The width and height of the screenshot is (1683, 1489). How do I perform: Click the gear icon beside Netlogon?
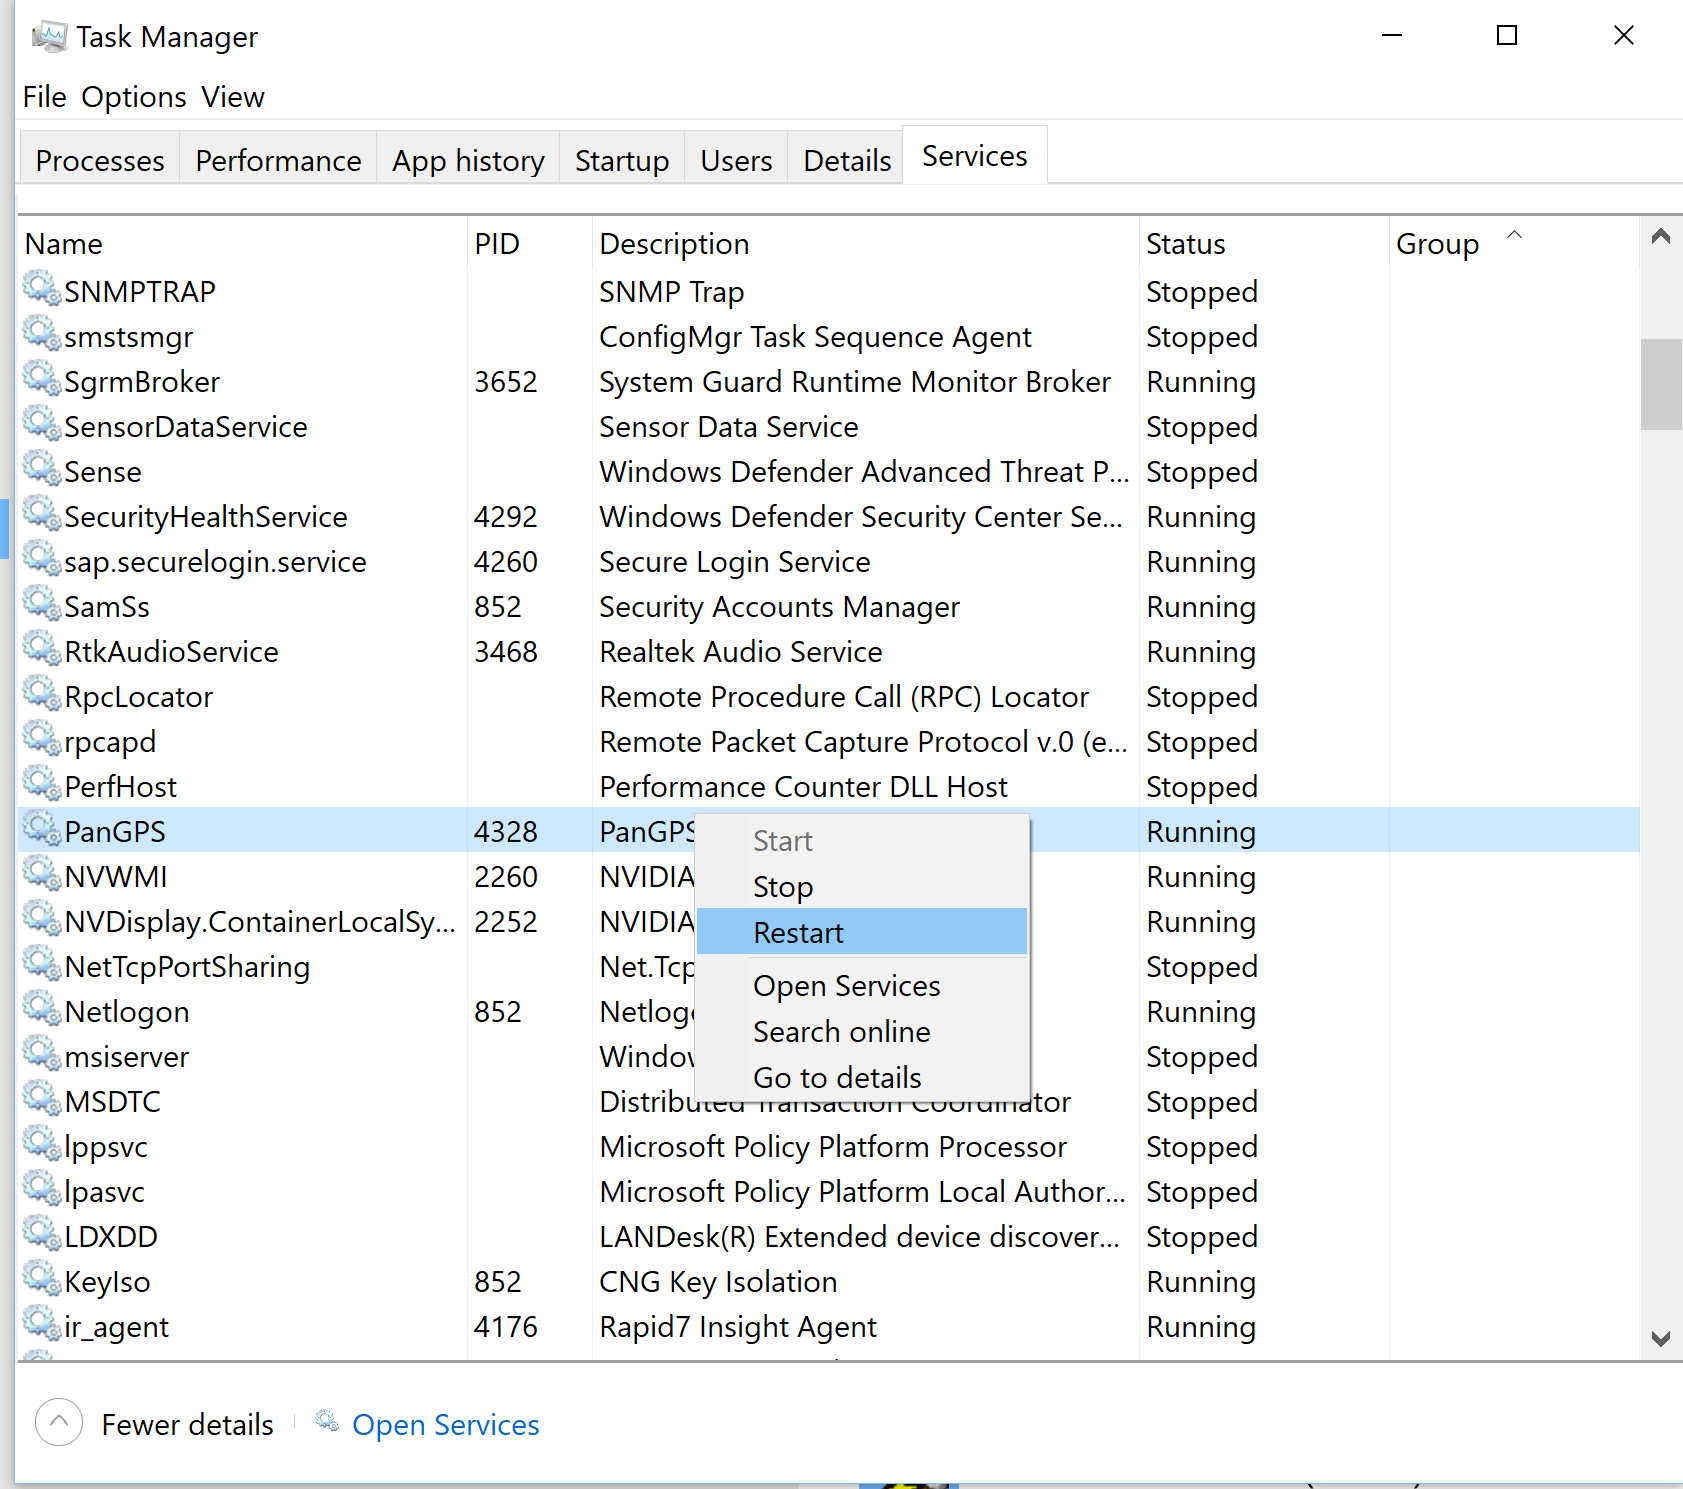[x=42, y=1010]
